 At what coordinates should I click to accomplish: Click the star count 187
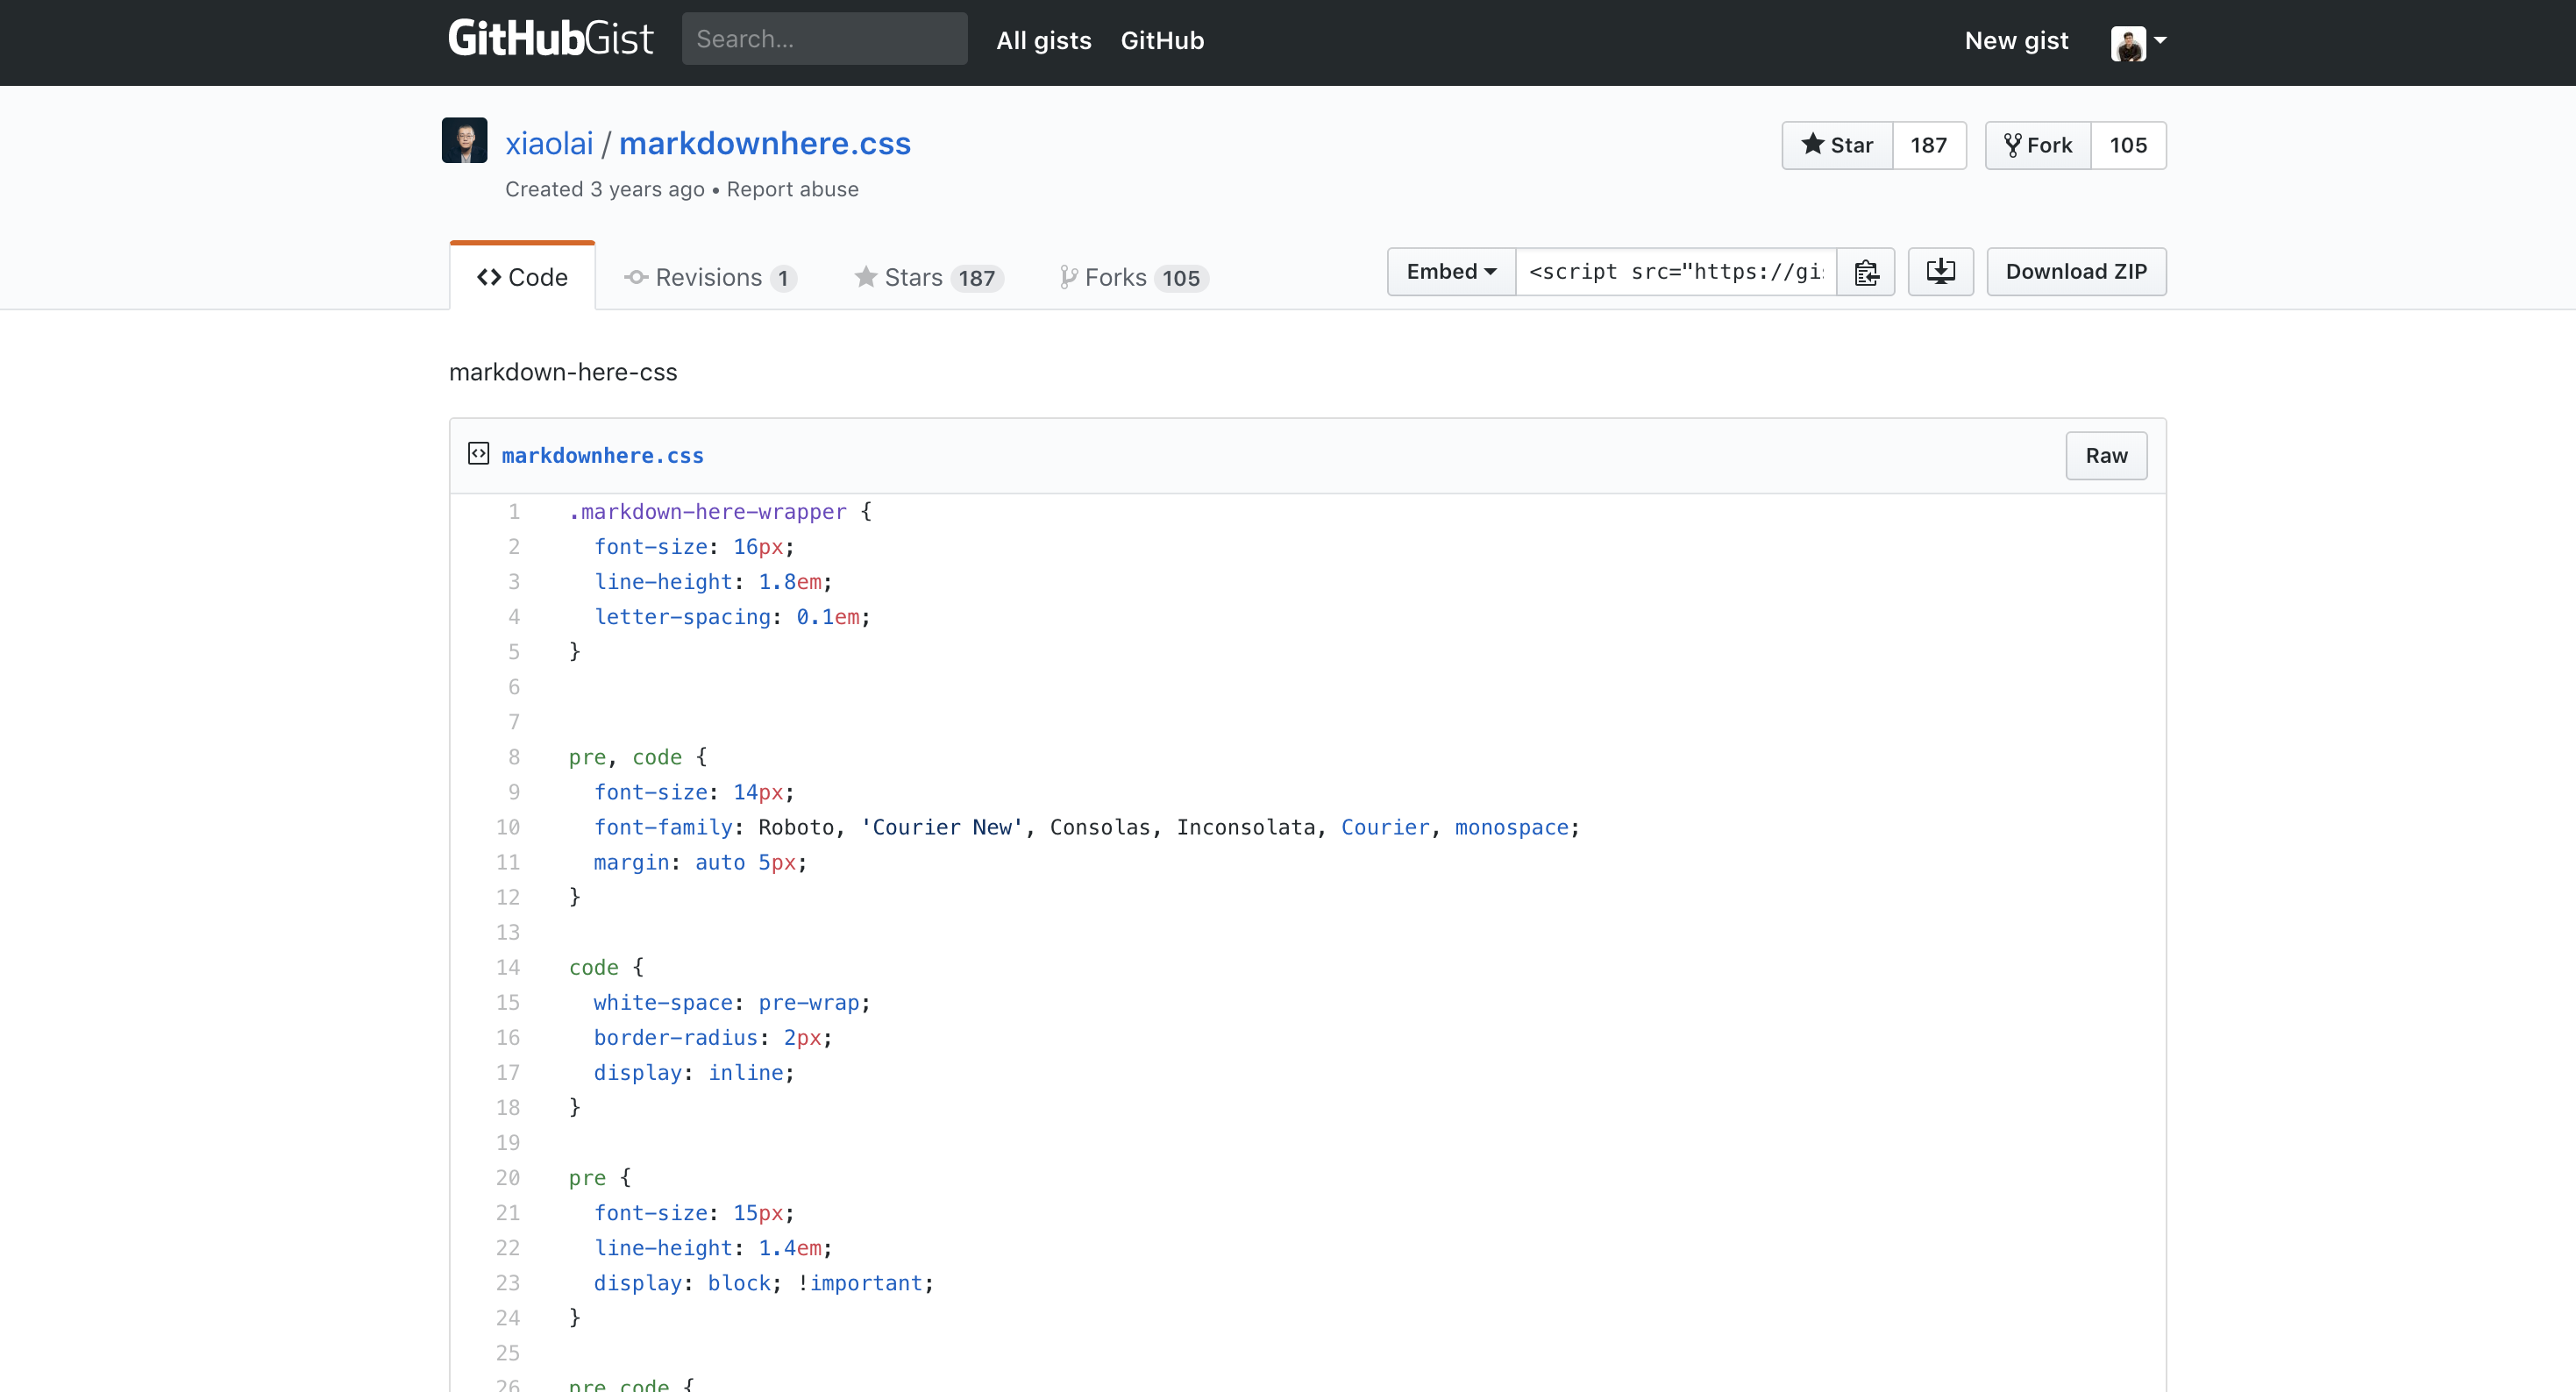coord(1928,146)
